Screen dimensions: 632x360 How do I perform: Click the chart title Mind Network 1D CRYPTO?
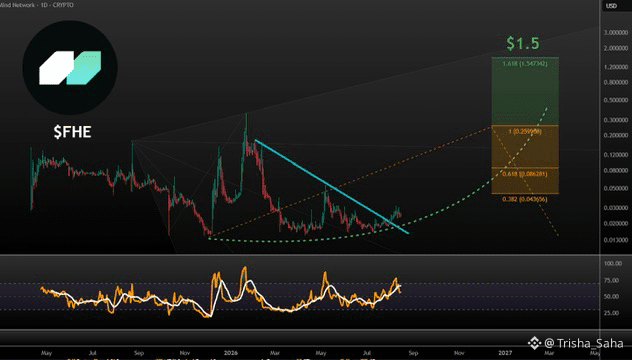37,5
